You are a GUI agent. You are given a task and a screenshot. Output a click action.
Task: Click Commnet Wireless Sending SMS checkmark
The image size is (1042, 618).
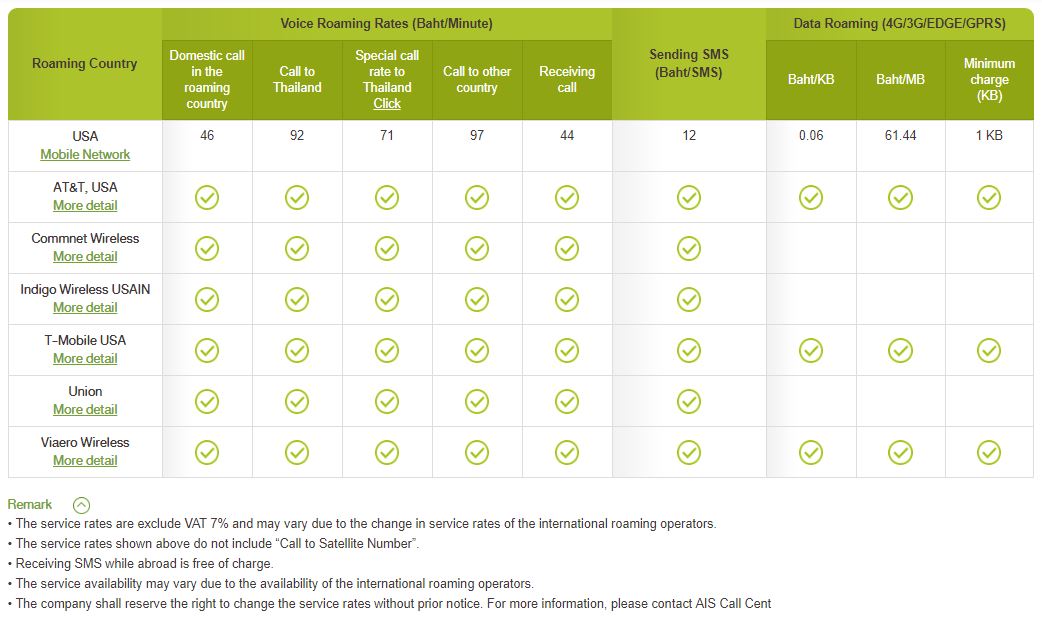coord(688,249)
